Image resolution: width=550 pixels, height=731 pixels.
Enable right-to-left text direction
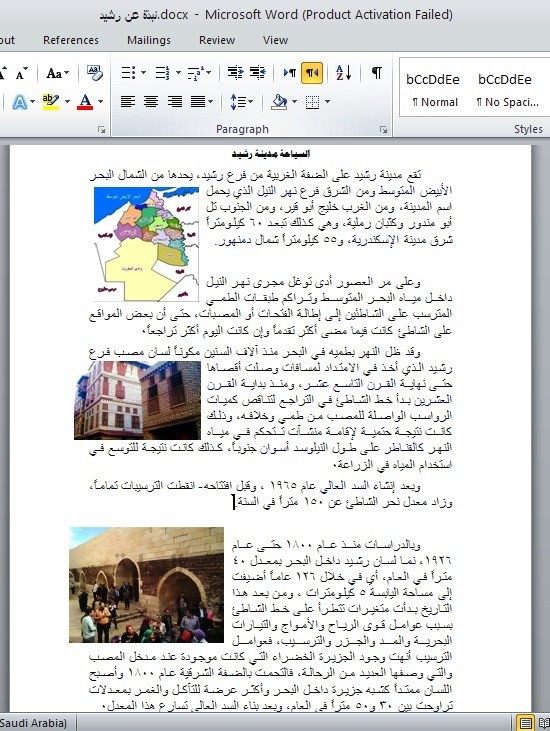click(312, 73)
